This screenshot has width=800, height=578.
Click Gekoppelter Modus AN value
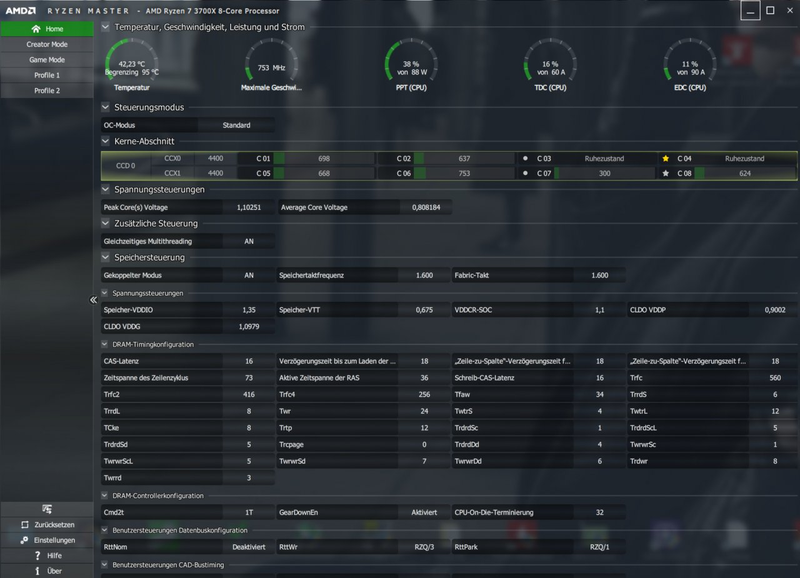tap(248, 275)
